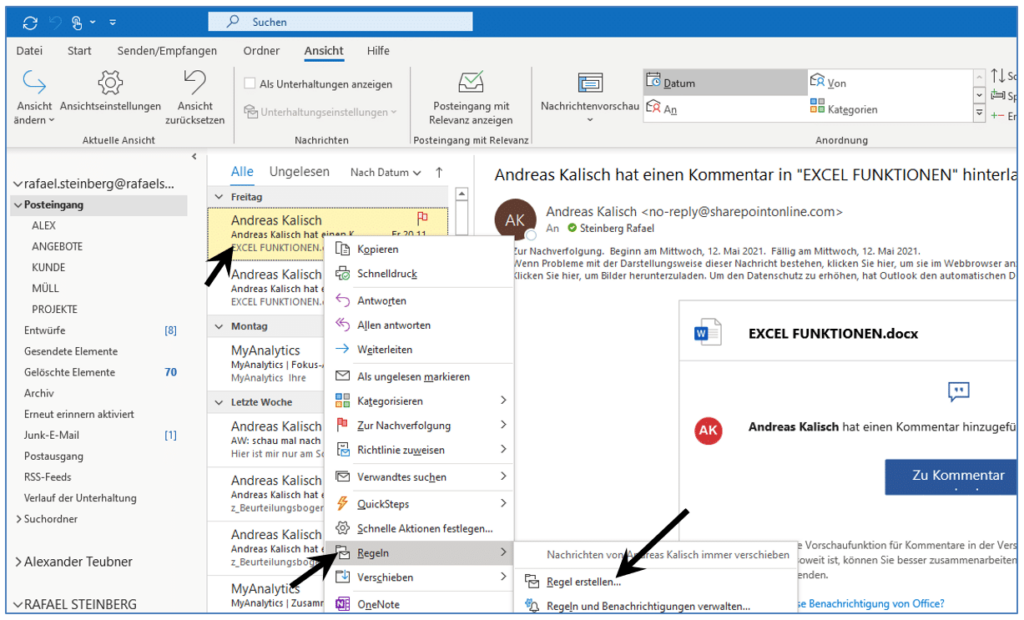Expand Alexander Teubner account
The height and width of the screenshot is (620, 1024).
(18, 562)
